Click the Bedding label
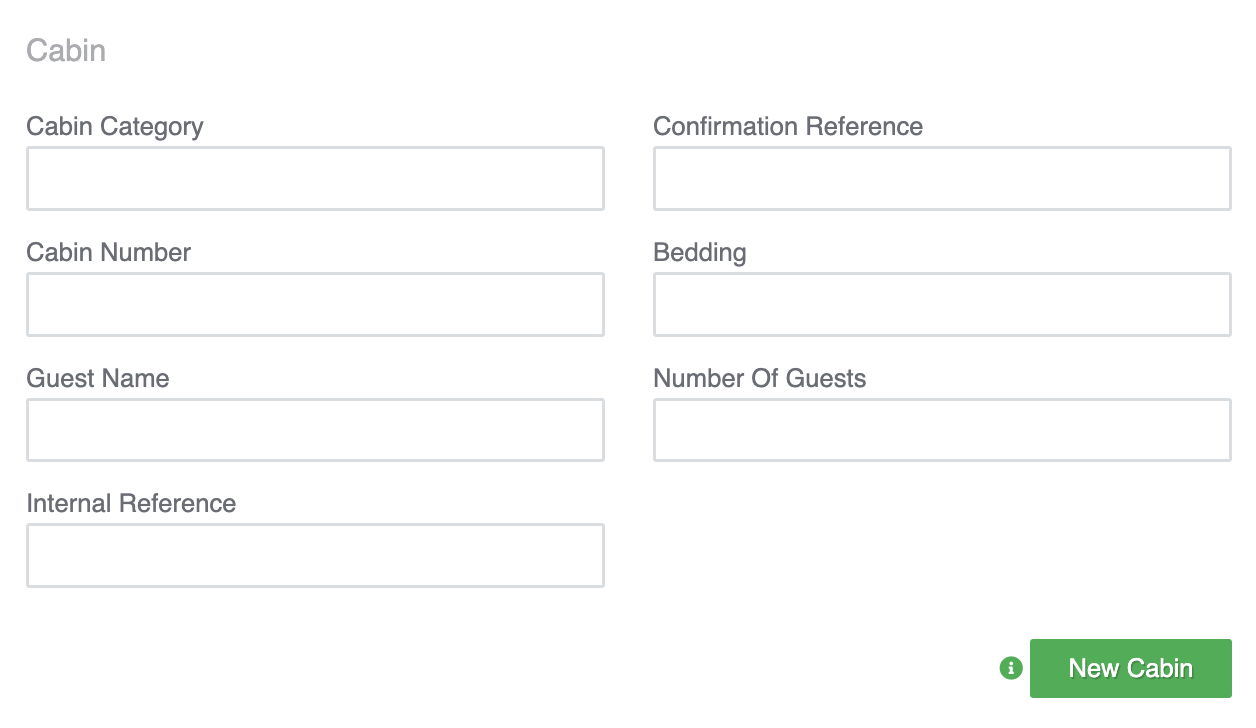The height and width of the screenshot is (728, 1256). click(700, 253)
